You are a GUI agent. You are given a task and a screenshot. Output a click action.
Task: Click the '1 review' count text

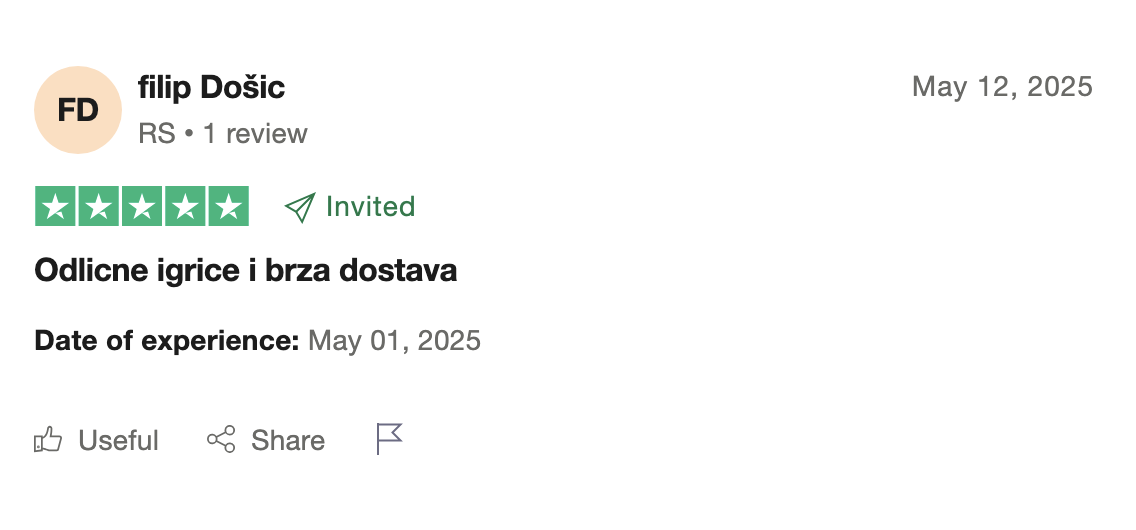tap(255, 134)
